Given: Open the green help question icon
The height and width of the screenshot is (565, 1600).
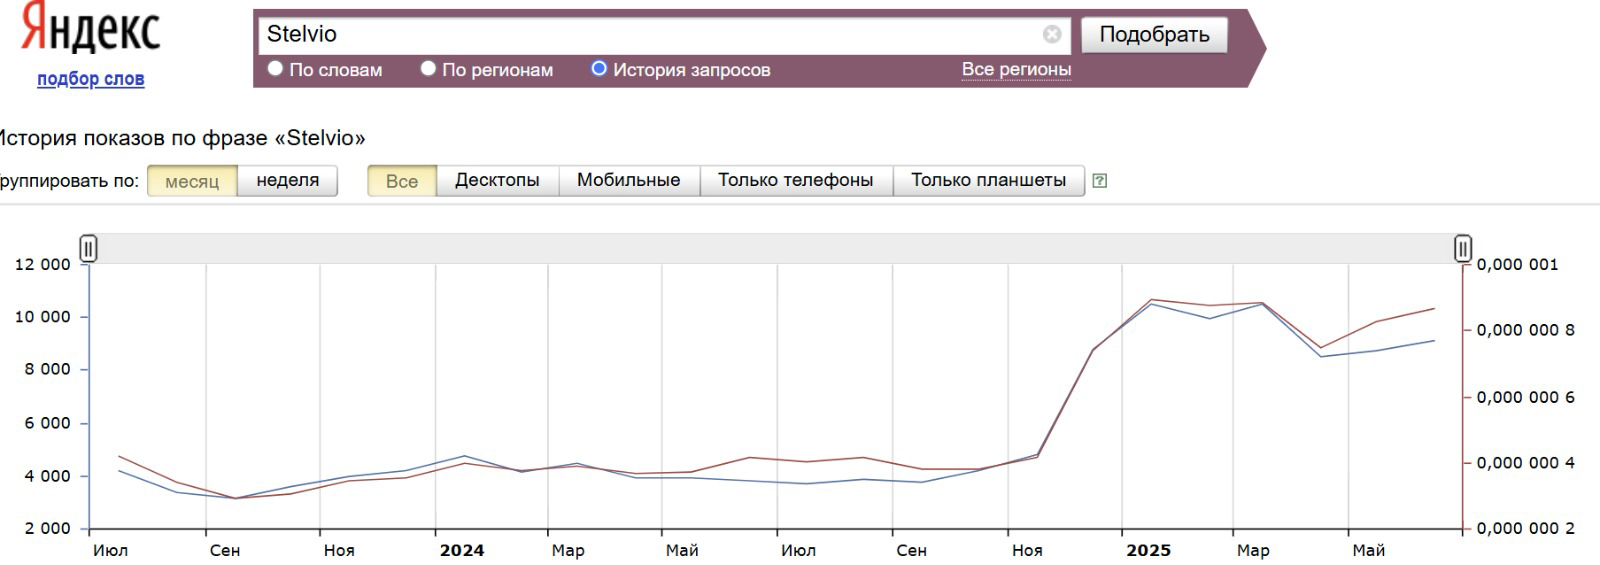Looking at the screenshot, I should 1100,181.
